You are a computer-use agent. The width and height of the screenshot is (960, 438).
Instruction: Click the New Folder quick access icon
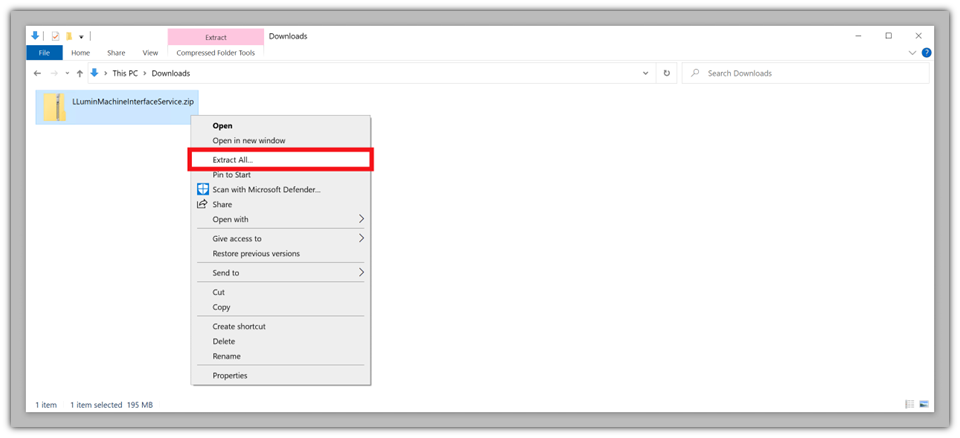point(68,36)
